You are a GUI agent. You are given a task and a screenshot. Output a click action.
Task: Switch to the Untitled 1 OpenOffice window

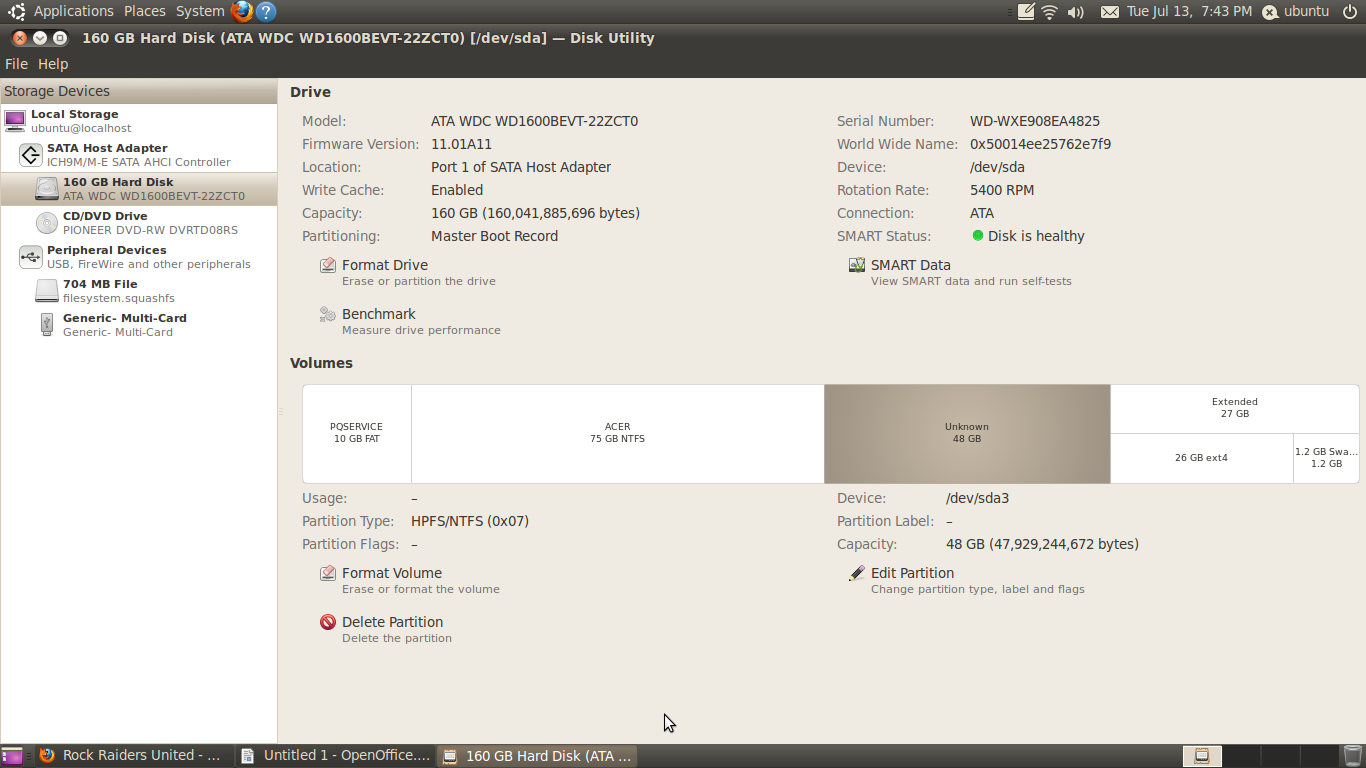pos(335,756)
